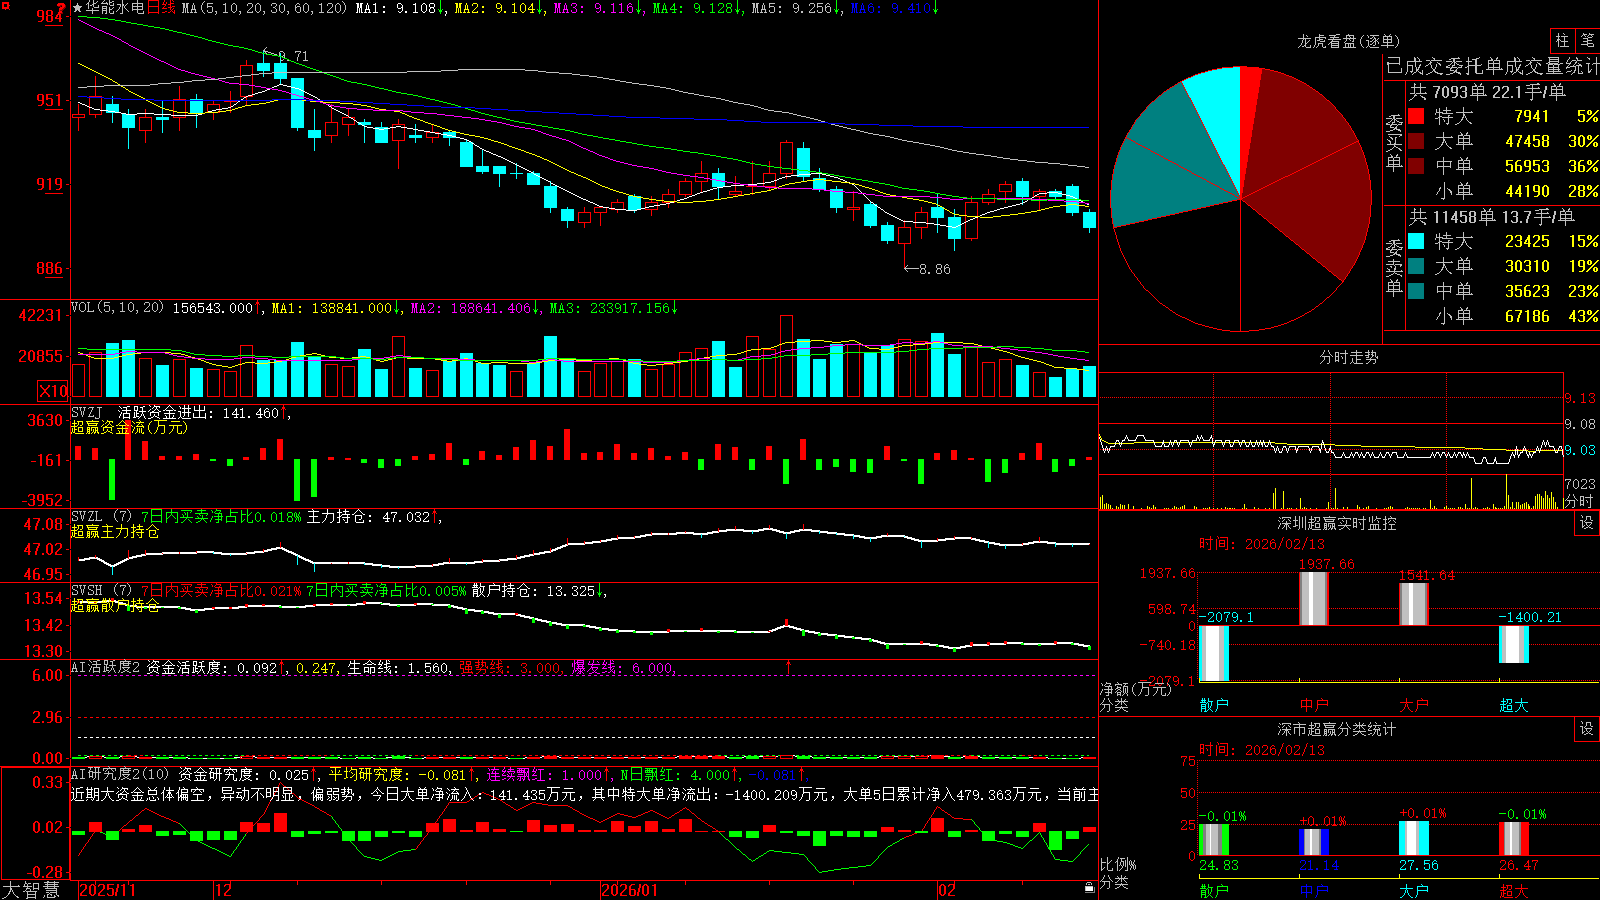Click the star icon beside 华能水电
This screenshot has width=1600, height=900.
[x=78, y=8]
